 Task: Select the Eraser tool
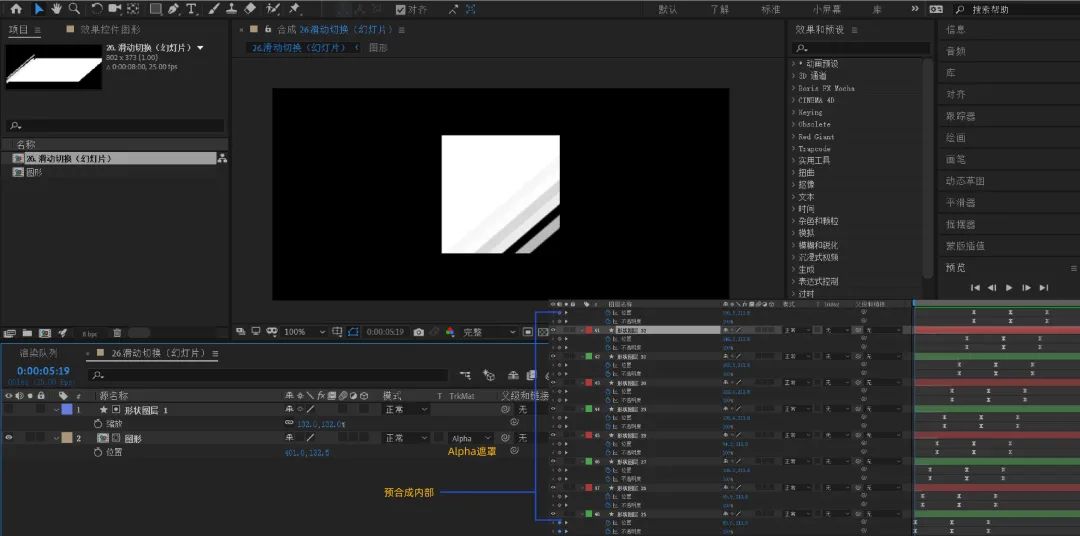250,9
